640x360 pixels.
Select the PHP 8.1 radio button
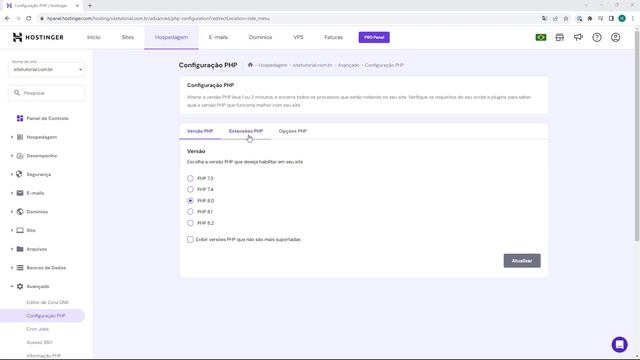[x=190, y=212]
